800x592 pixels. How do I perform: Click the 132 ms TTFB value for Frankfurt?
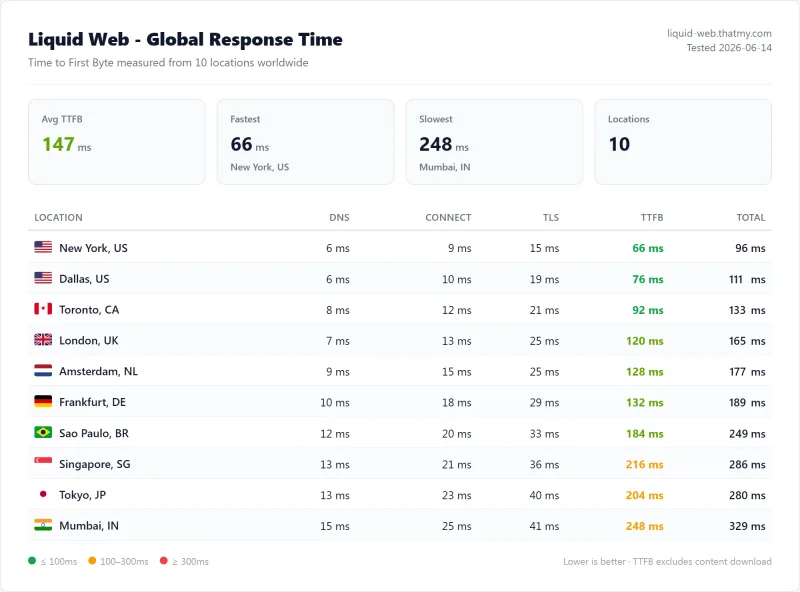tap(645, 402)
